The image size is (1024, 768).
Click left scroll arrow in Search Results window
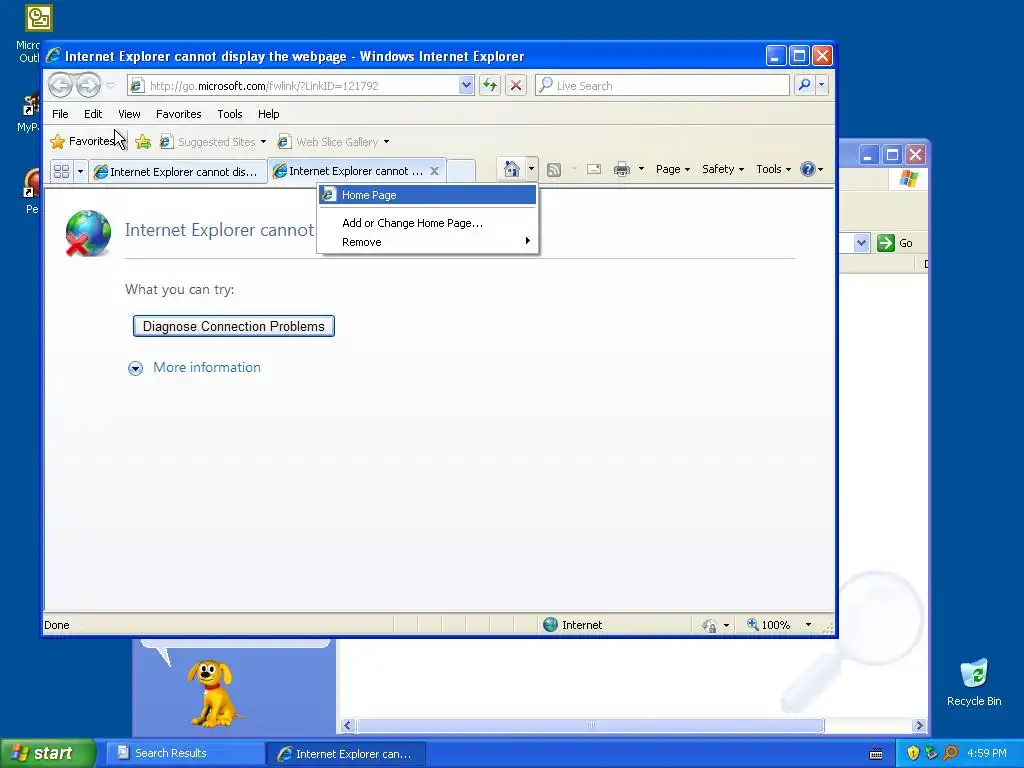click(347, 726)
